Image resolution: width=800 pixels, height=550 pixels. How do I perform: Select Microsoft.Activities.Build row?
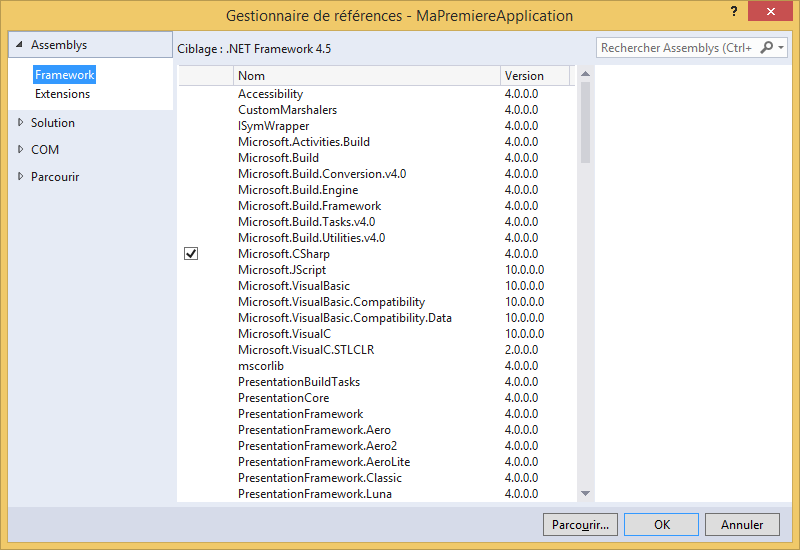click(377, 142)
